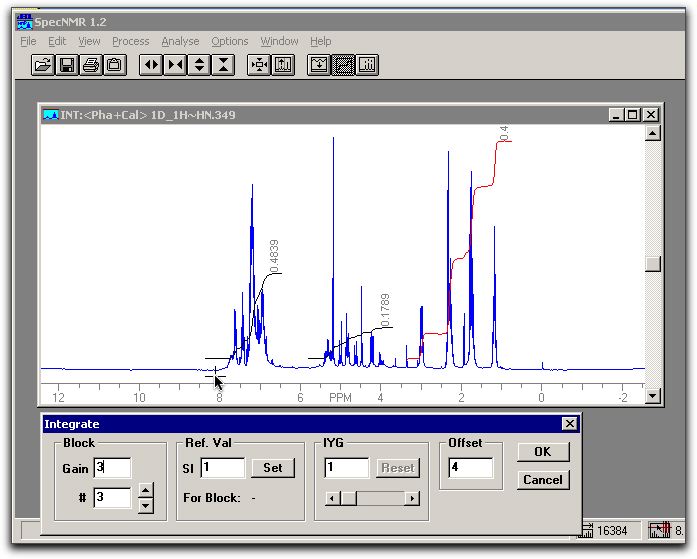The width and height of the screenshot is (697, 559).
Task: Expand spectrum horizontally with outward arrows icon
Action: (x=151, y=65)
